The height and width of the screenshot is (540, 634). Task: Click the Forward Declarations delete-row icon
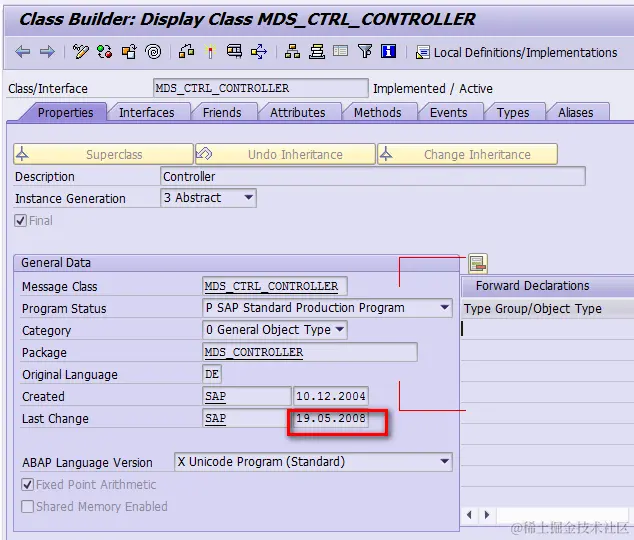click(478, 264)
